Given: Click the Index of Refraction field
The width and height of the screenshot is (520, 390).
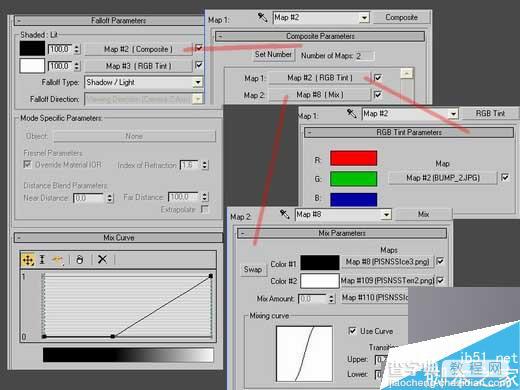Looking at the screenshot, I should coord(190,165).
